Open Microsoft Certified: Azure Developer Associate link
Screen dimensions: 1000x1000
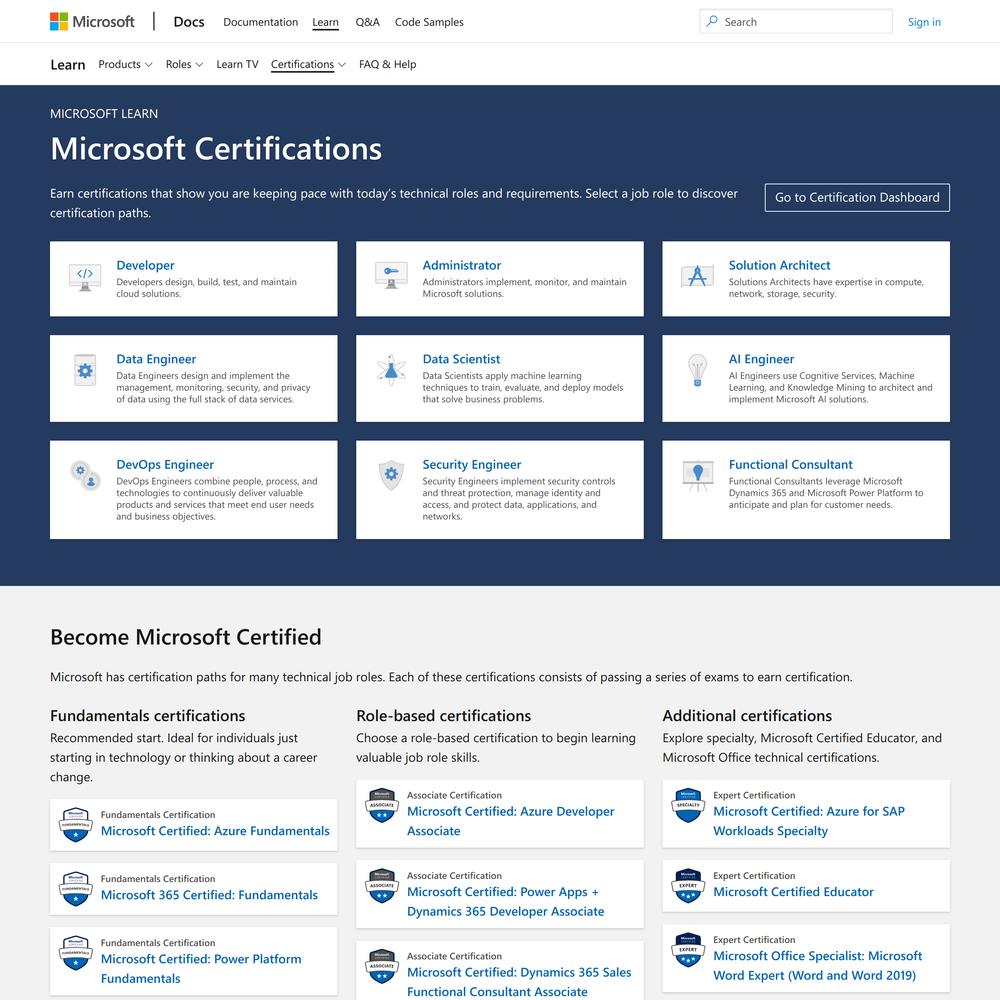(x=511, y=821)
